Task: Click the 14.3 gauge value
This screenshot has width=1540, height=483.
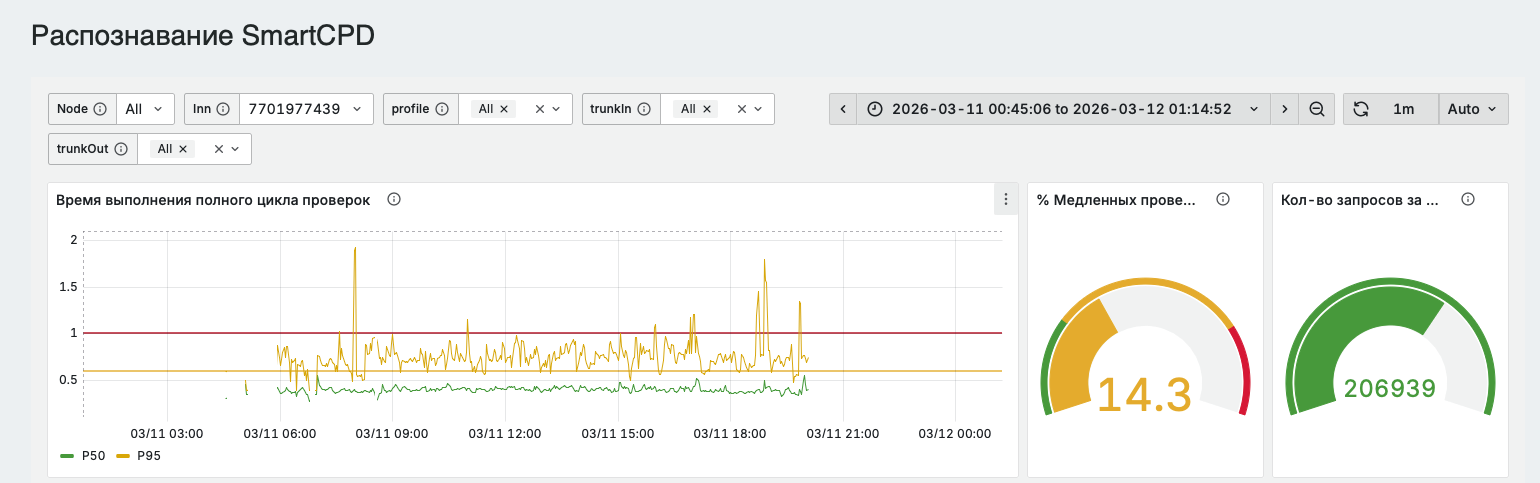Action: [1145, 393]
